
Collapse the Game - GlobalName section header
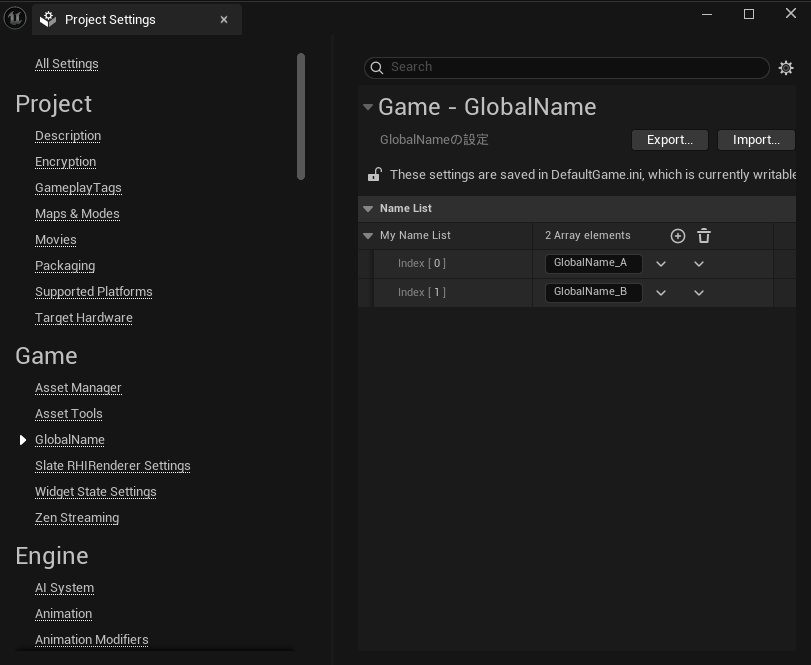[x=368, y=107]
